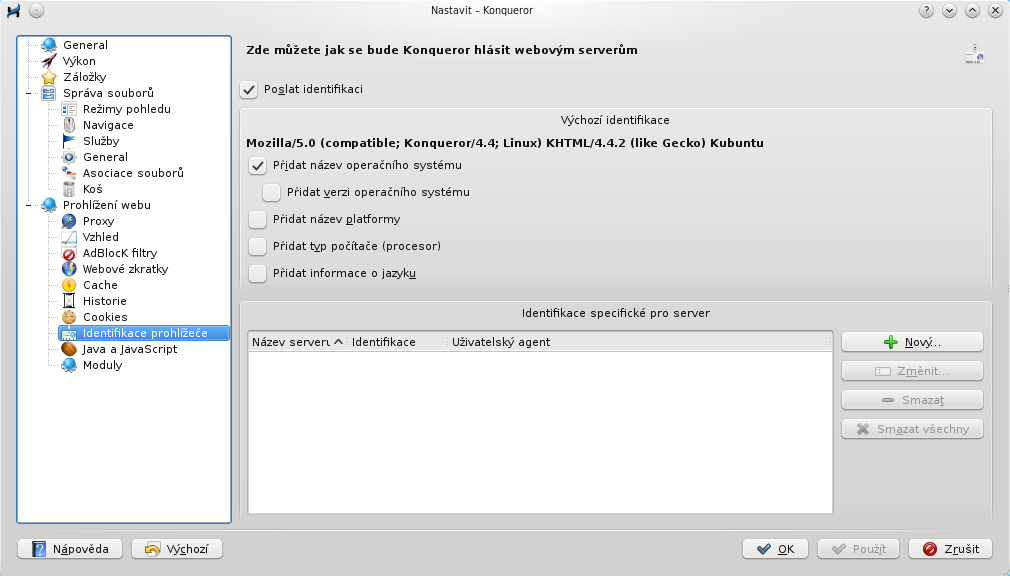The width and height of the screenshot is (1010, 576).
Task: Click the empty server identification list
Action: coord(540,432)
